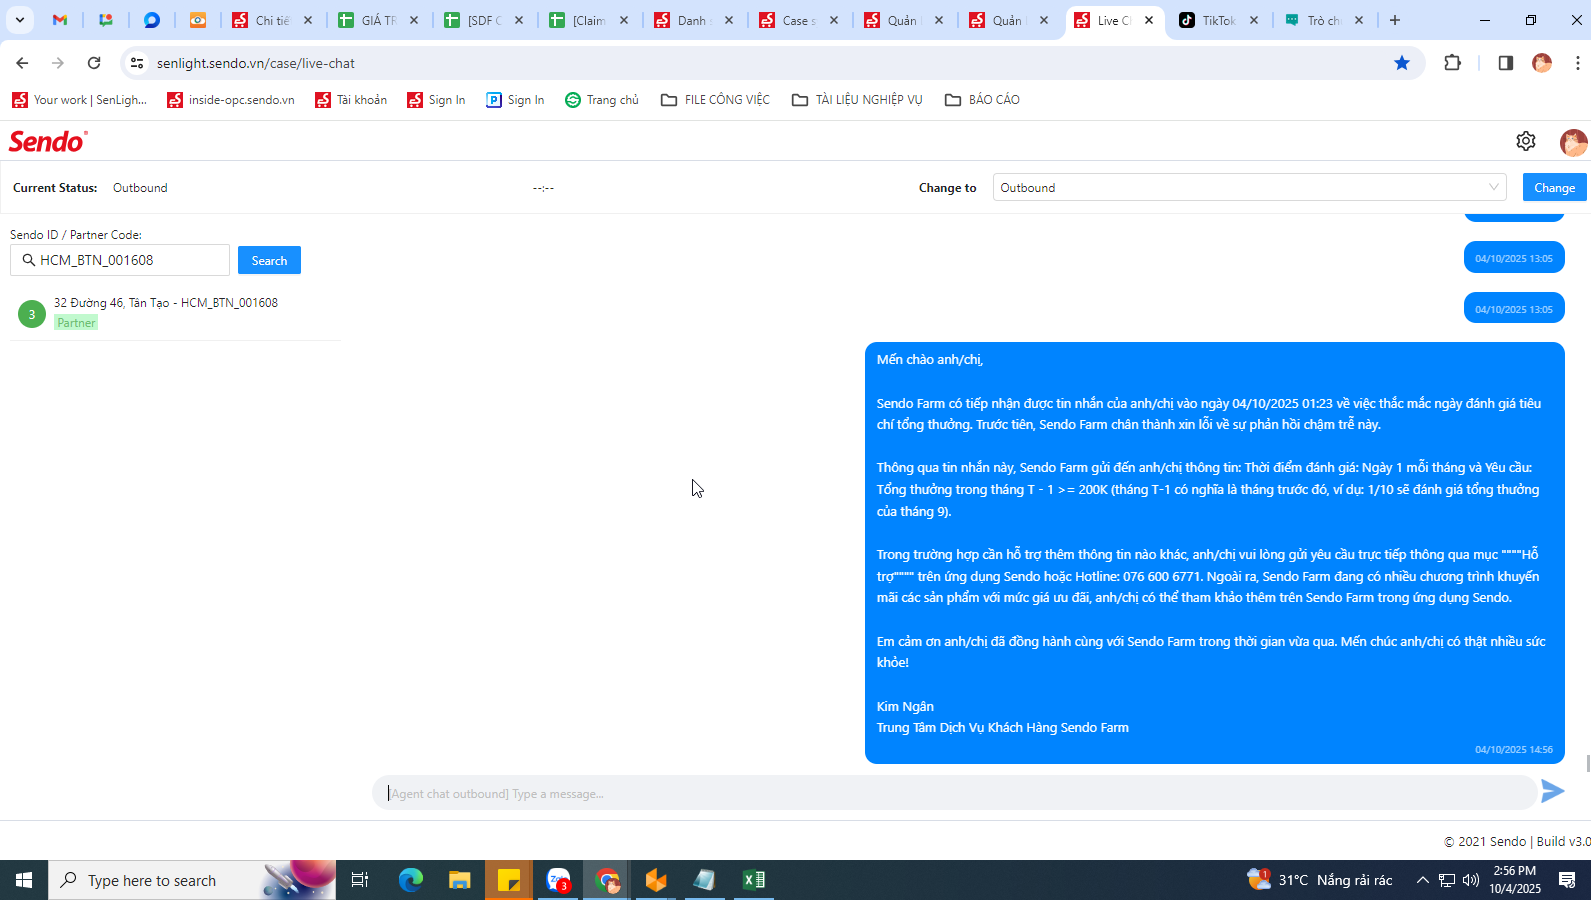The image size is (1591, 900).
Task: Open Tài khoản bookmark
Action: 351,99
